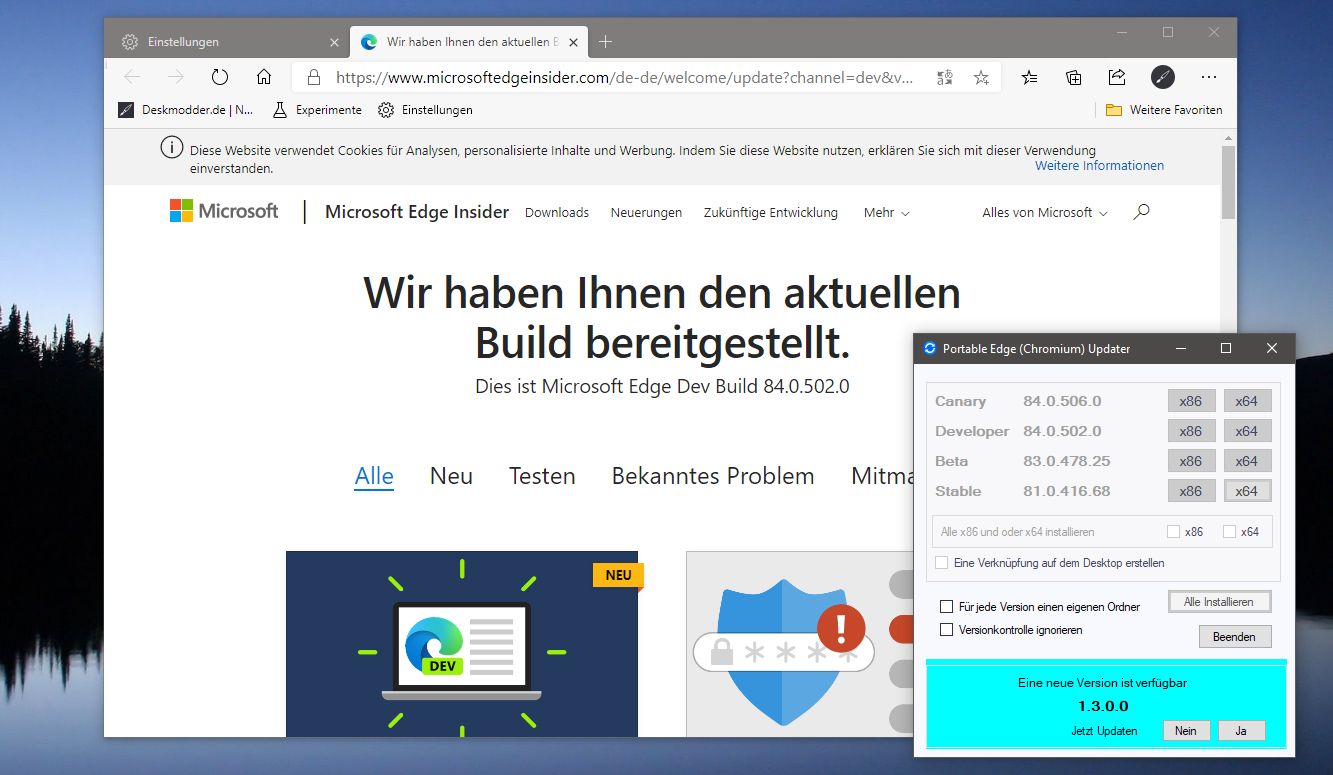Click the Alle Installieren button
This screenshot has width=1333, height=775.
click(x=1219, y=602)
